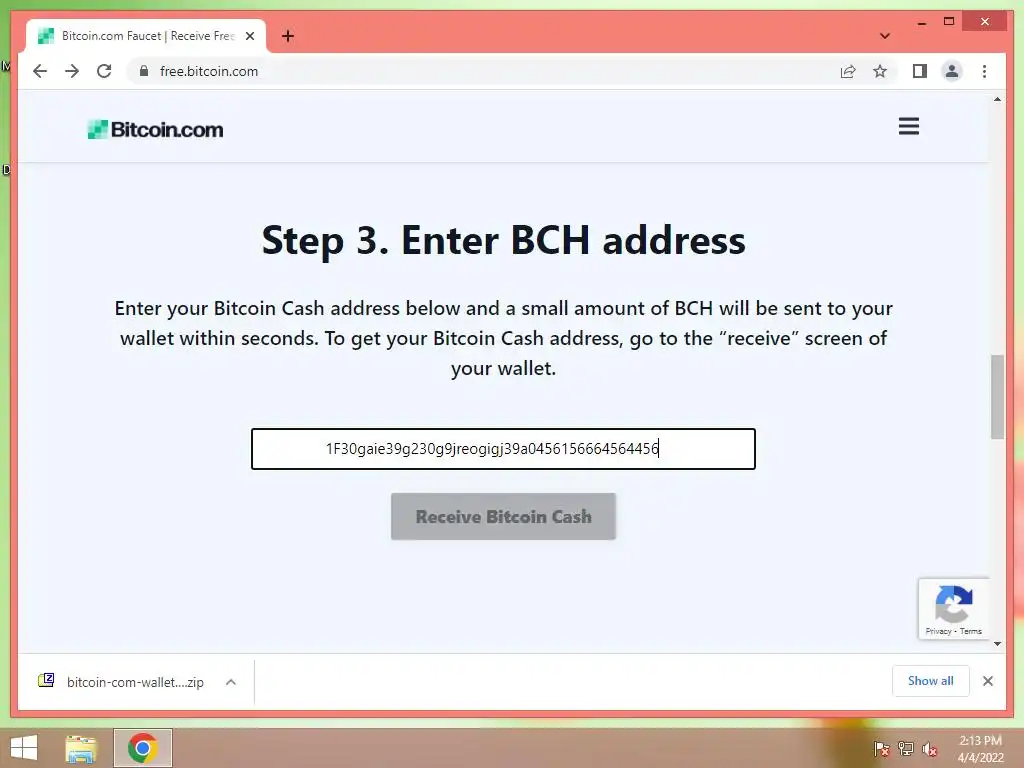Click the page vertical scrollbar thumb
The image size is (1024, 768).
coord(997,397)
